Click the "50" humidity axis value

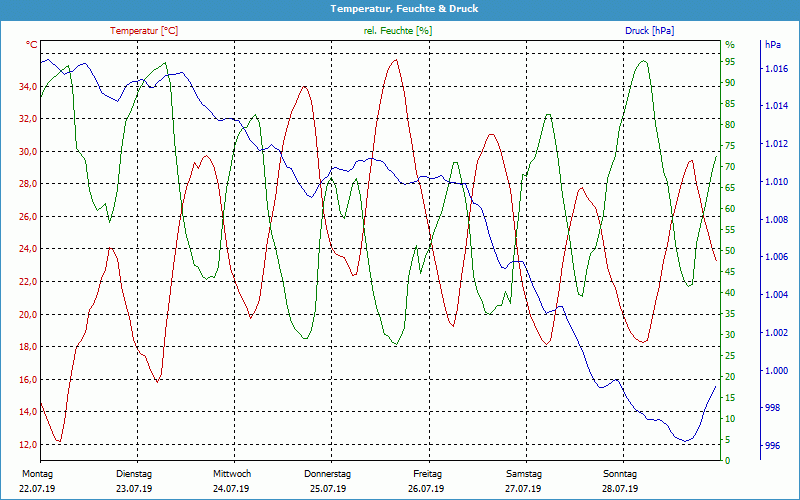coord(730,252)
